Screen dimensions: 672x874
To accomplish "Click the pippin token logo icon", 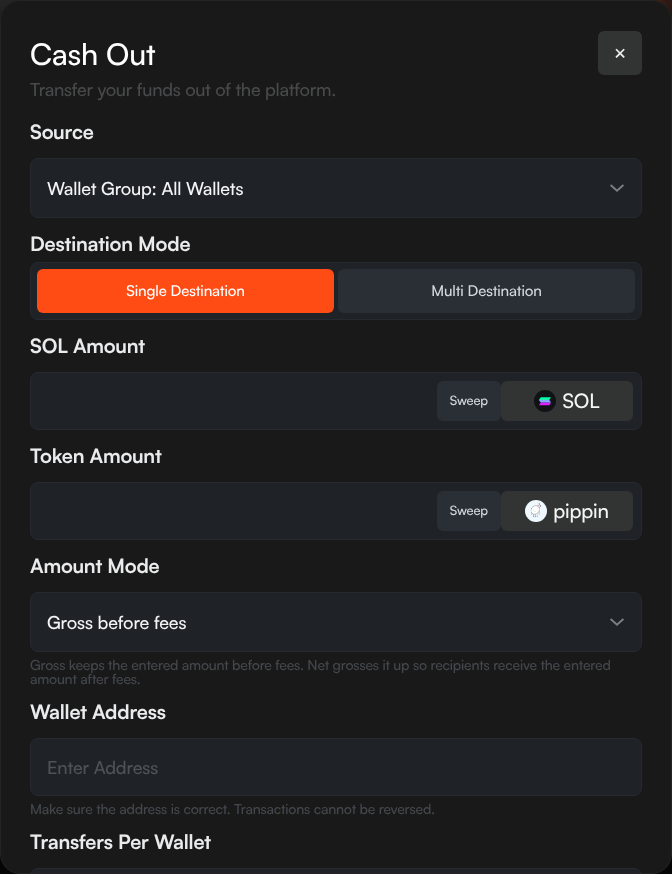I will click(x=536, y=511).
